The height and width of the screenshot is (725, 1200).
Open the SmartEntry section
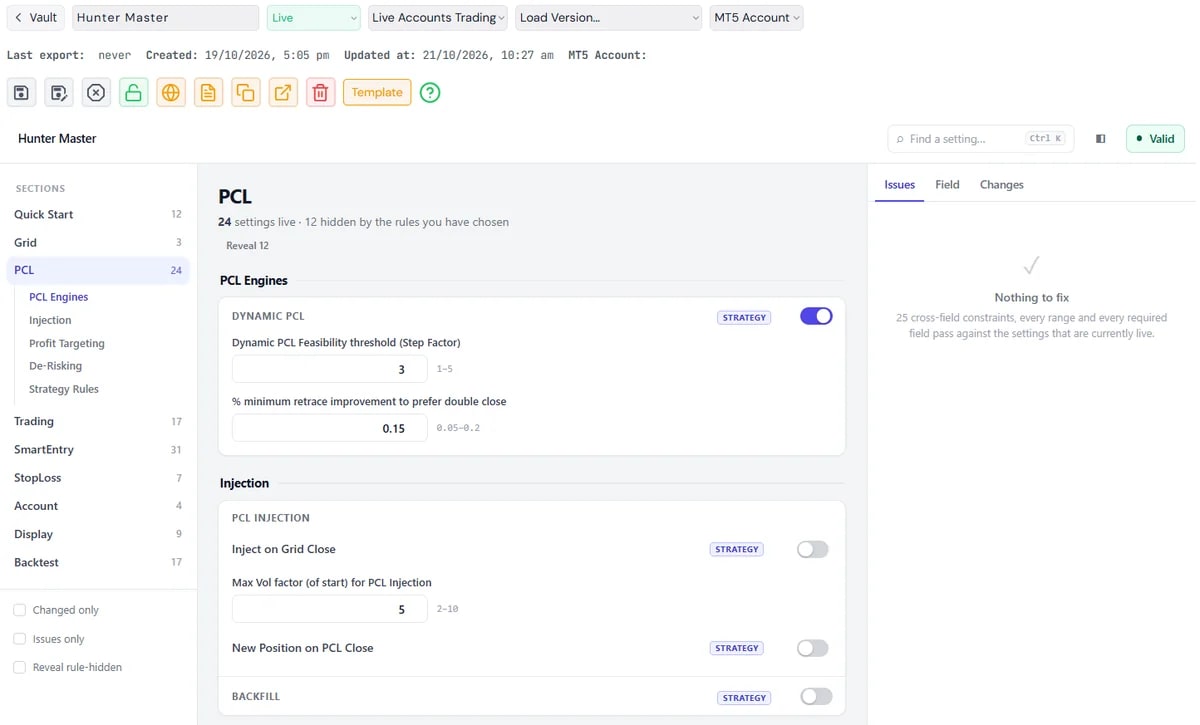[98, 450]
